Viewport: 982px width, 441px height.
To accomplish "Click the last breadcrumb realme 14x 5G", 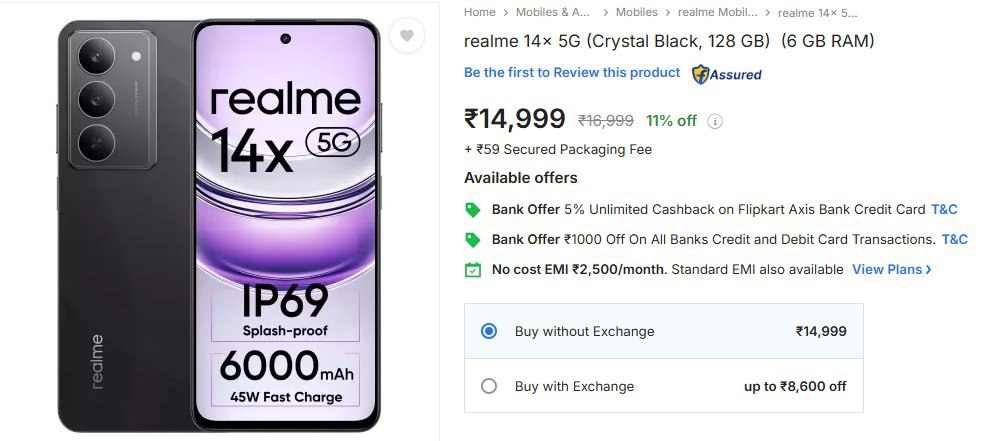I will [817, 13].
